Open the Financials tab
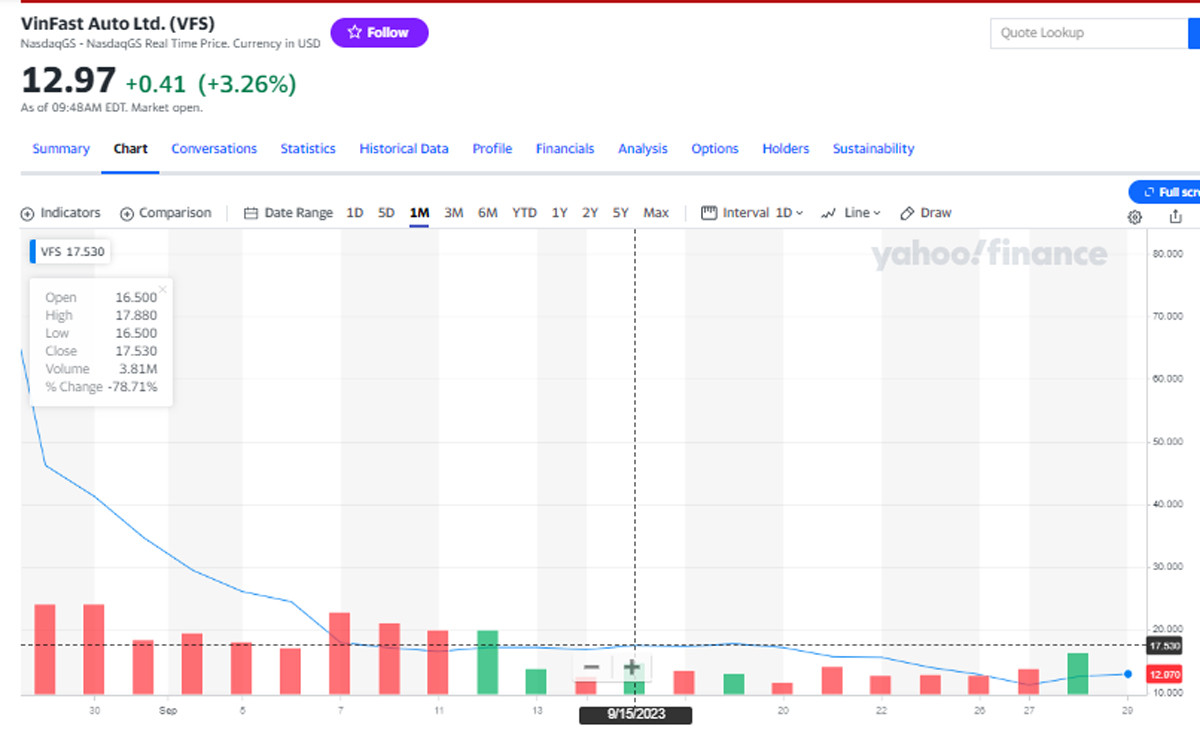This screenshot has height=735, width=1200. [565, 149]
